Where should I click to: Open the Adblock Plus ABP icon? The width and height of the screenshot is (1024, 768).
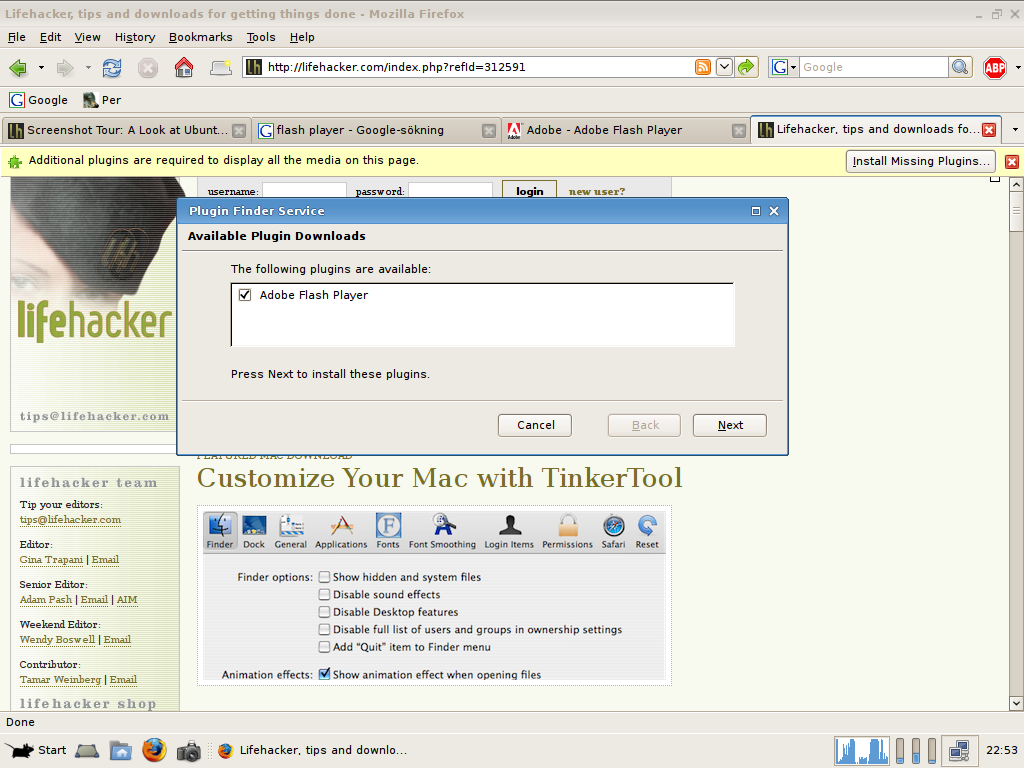pyautogui.click(x=995, y=67)
